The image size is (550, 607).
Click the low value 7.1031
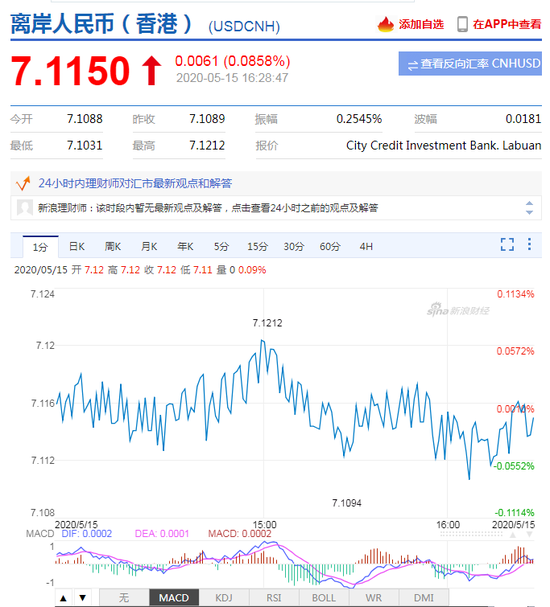pyautogui.click(x=84, y=145)
